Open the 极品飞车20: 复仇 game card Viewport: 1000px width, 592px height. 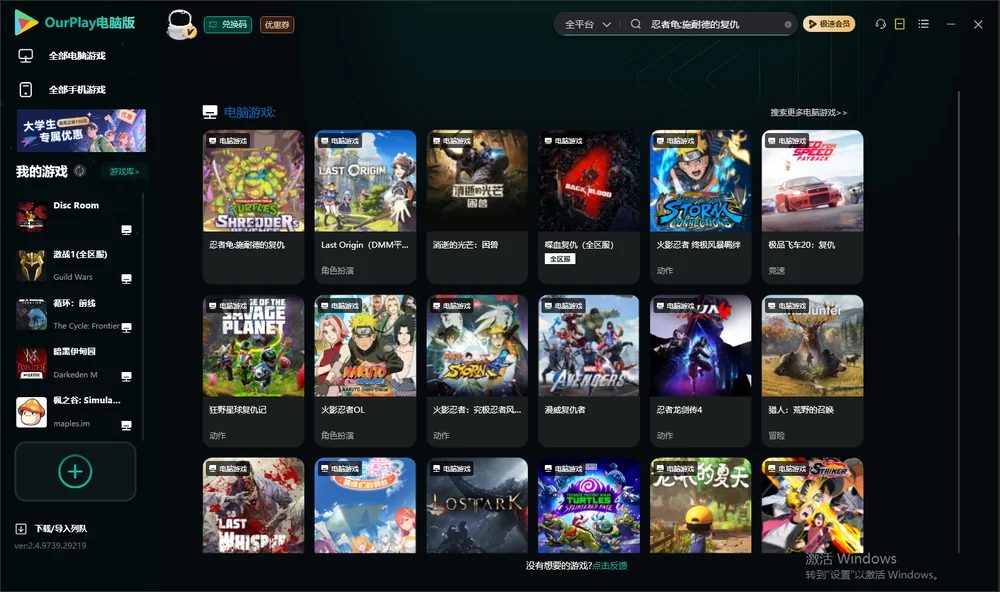point(812,207)
